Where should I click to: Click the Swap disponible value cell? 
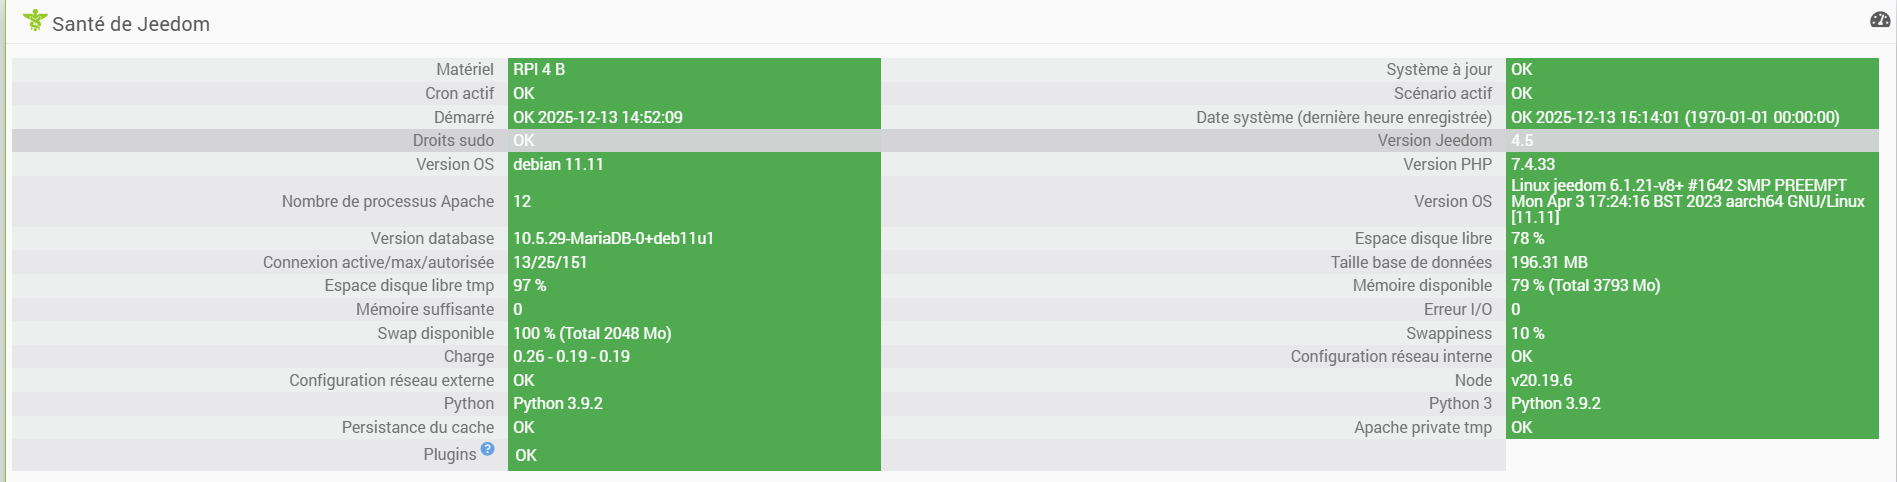click(x=592, y=333)
